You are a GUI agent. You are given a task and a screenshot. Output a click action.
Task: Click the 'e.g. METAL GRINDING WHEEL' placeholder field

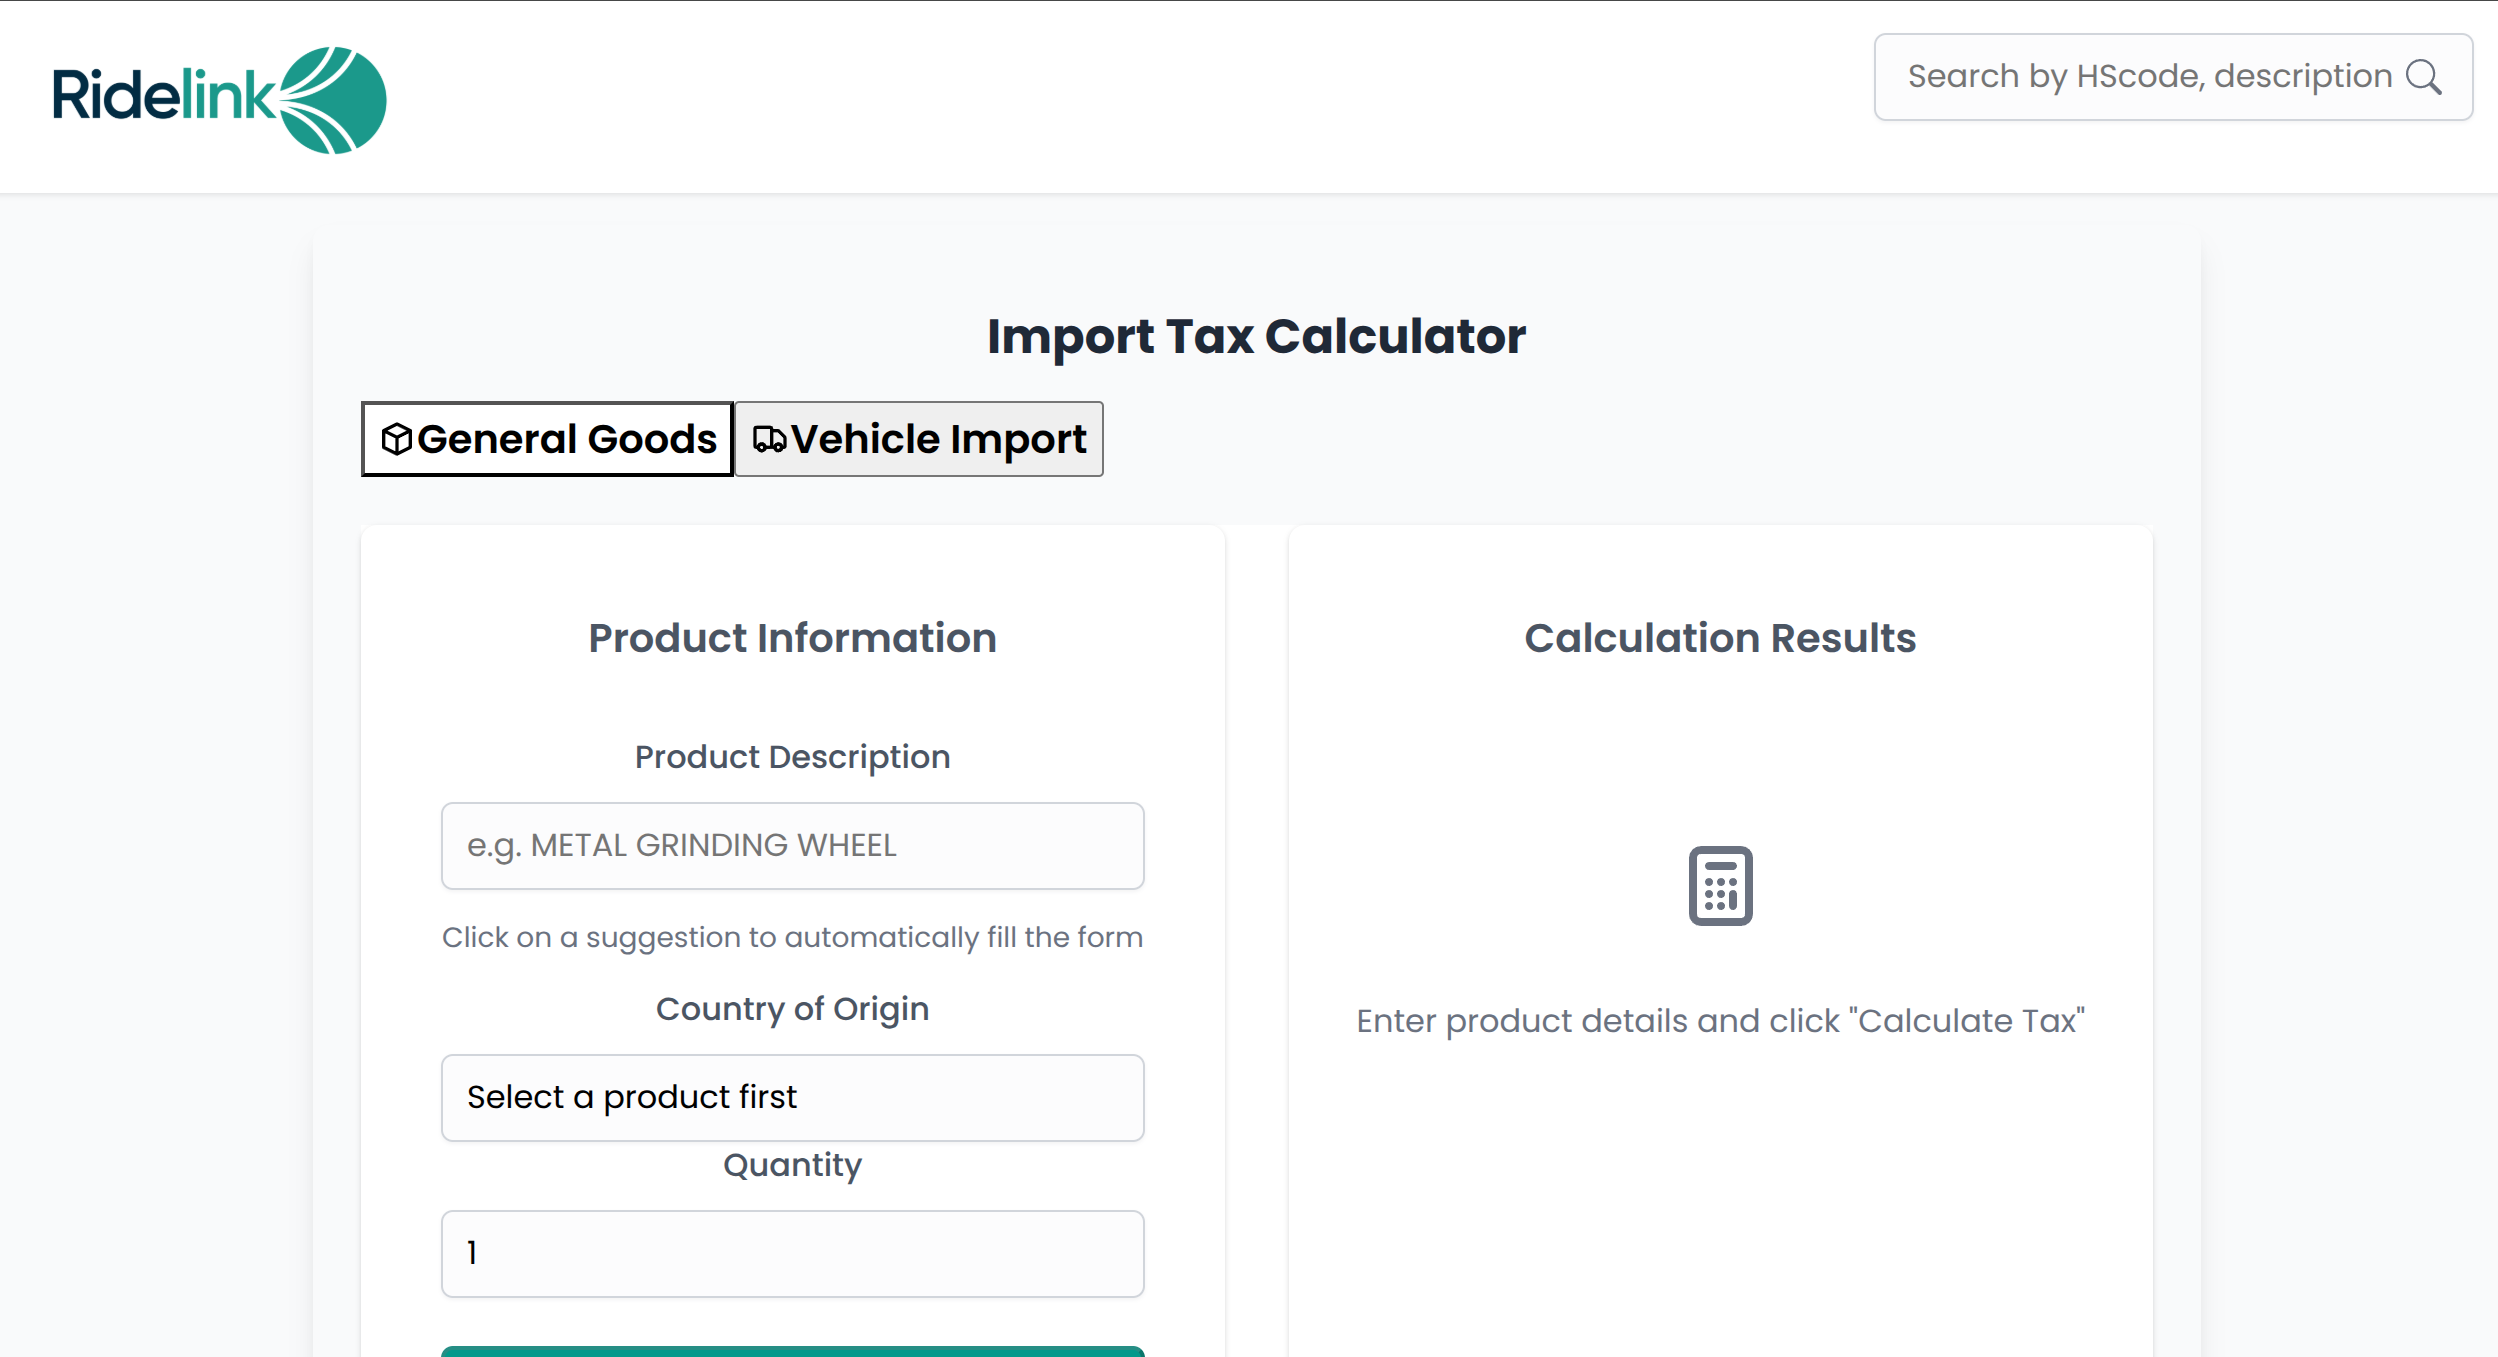(x=792, y=845)
